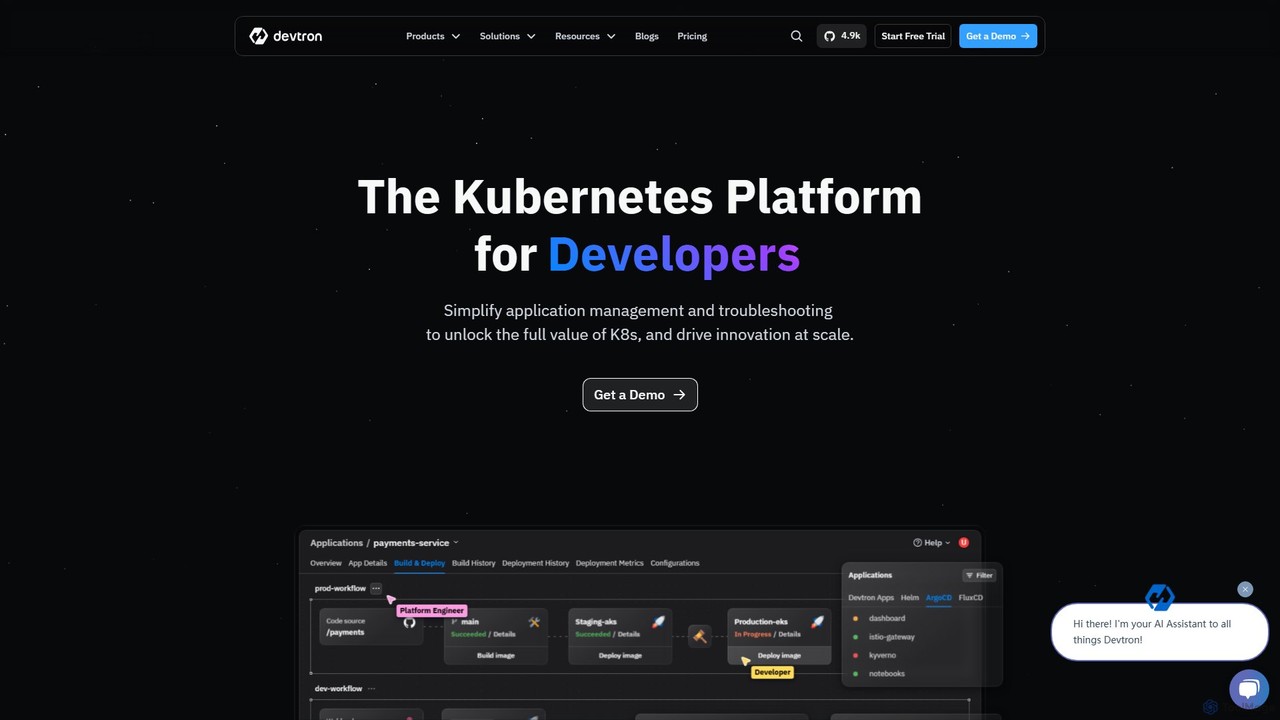Open the Pricing nav item

[692, 36]
